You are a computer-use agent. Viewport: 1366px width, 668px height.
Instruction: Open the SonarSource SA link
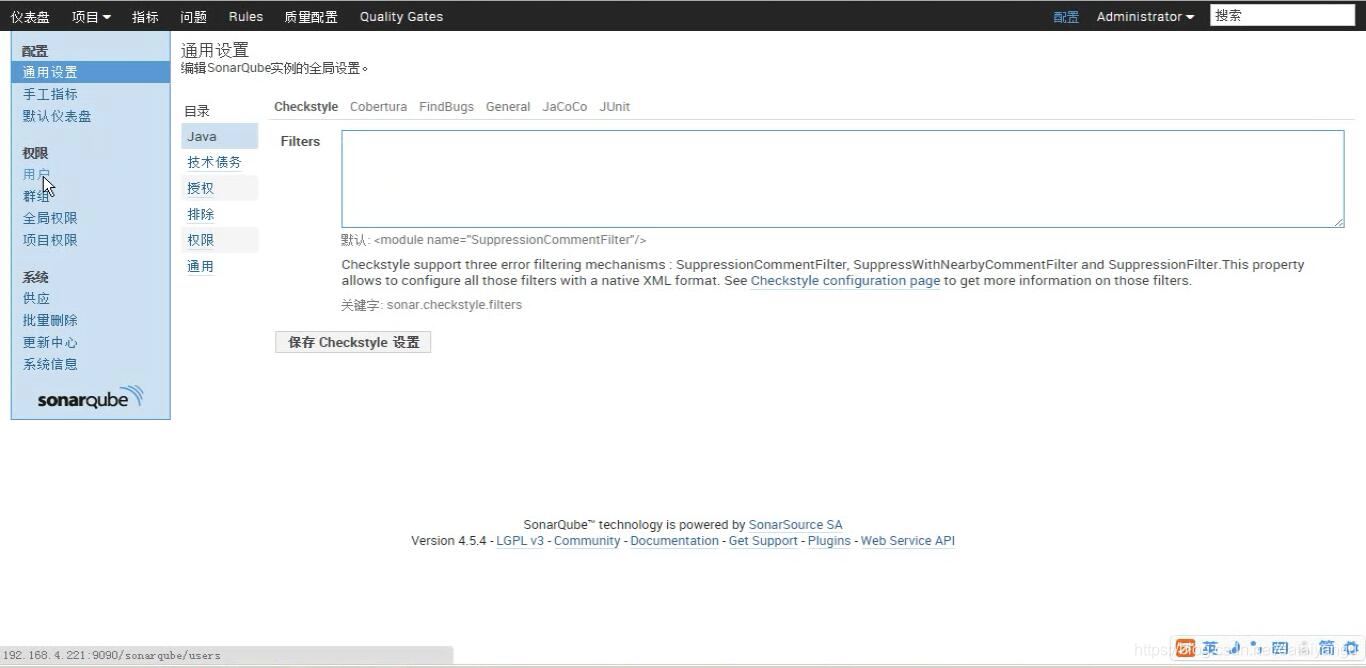(x=795, y=525)
